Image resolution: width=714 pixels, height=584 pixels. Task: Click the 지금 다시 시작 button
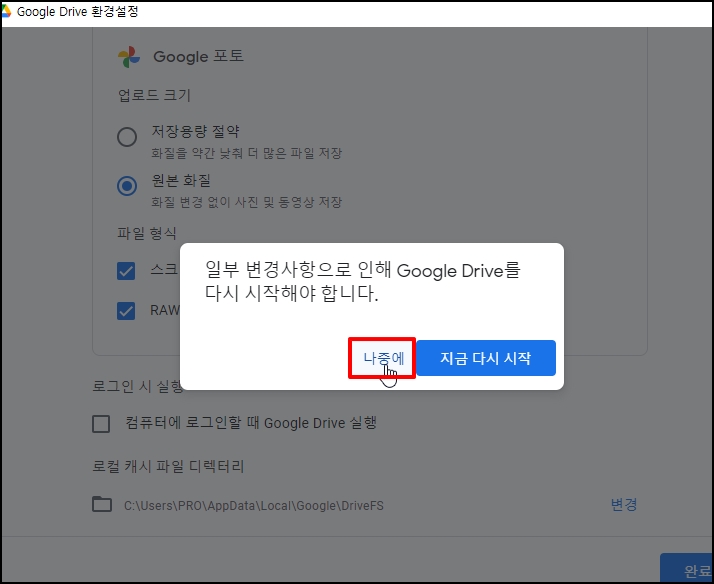point(486,358)
